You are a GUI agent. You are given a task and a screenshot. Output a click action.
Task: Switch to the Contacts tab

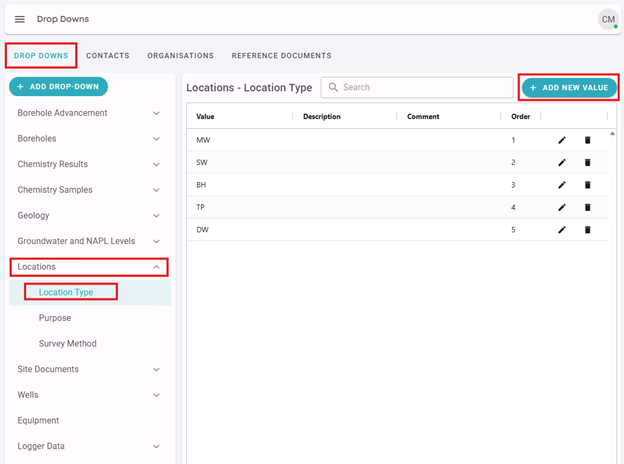107,56
